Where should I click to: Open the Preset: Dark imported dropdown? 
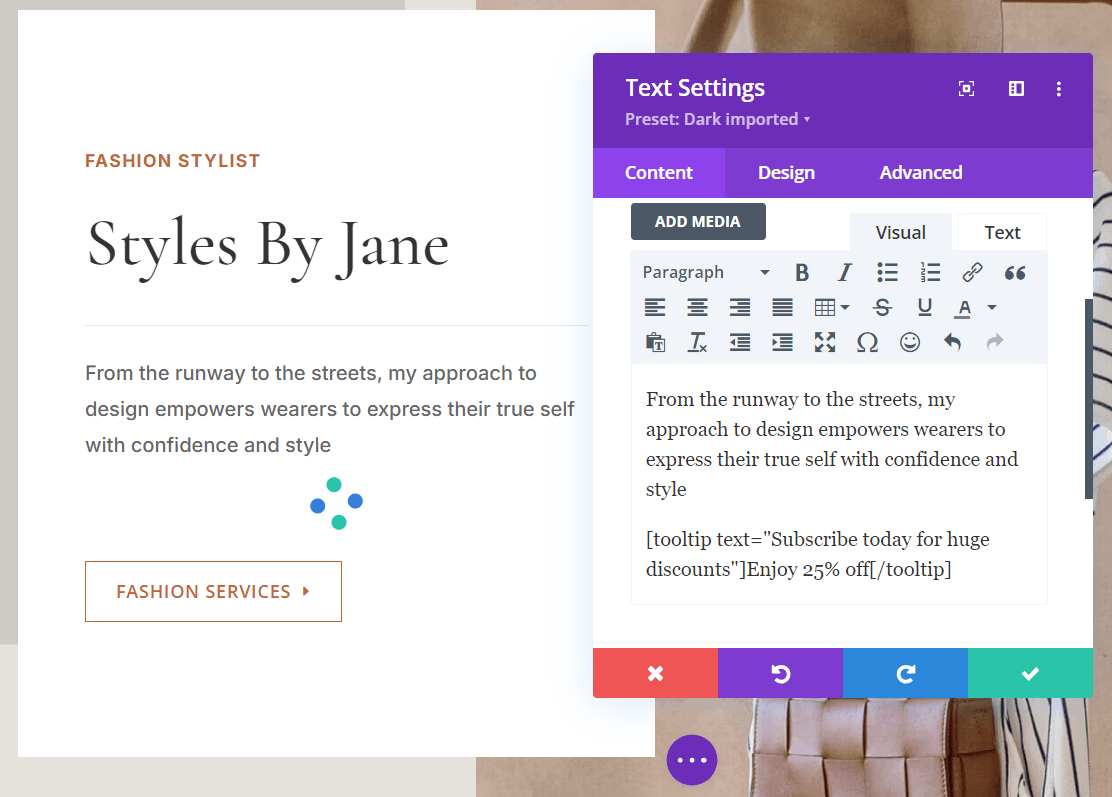pos(717,119)
